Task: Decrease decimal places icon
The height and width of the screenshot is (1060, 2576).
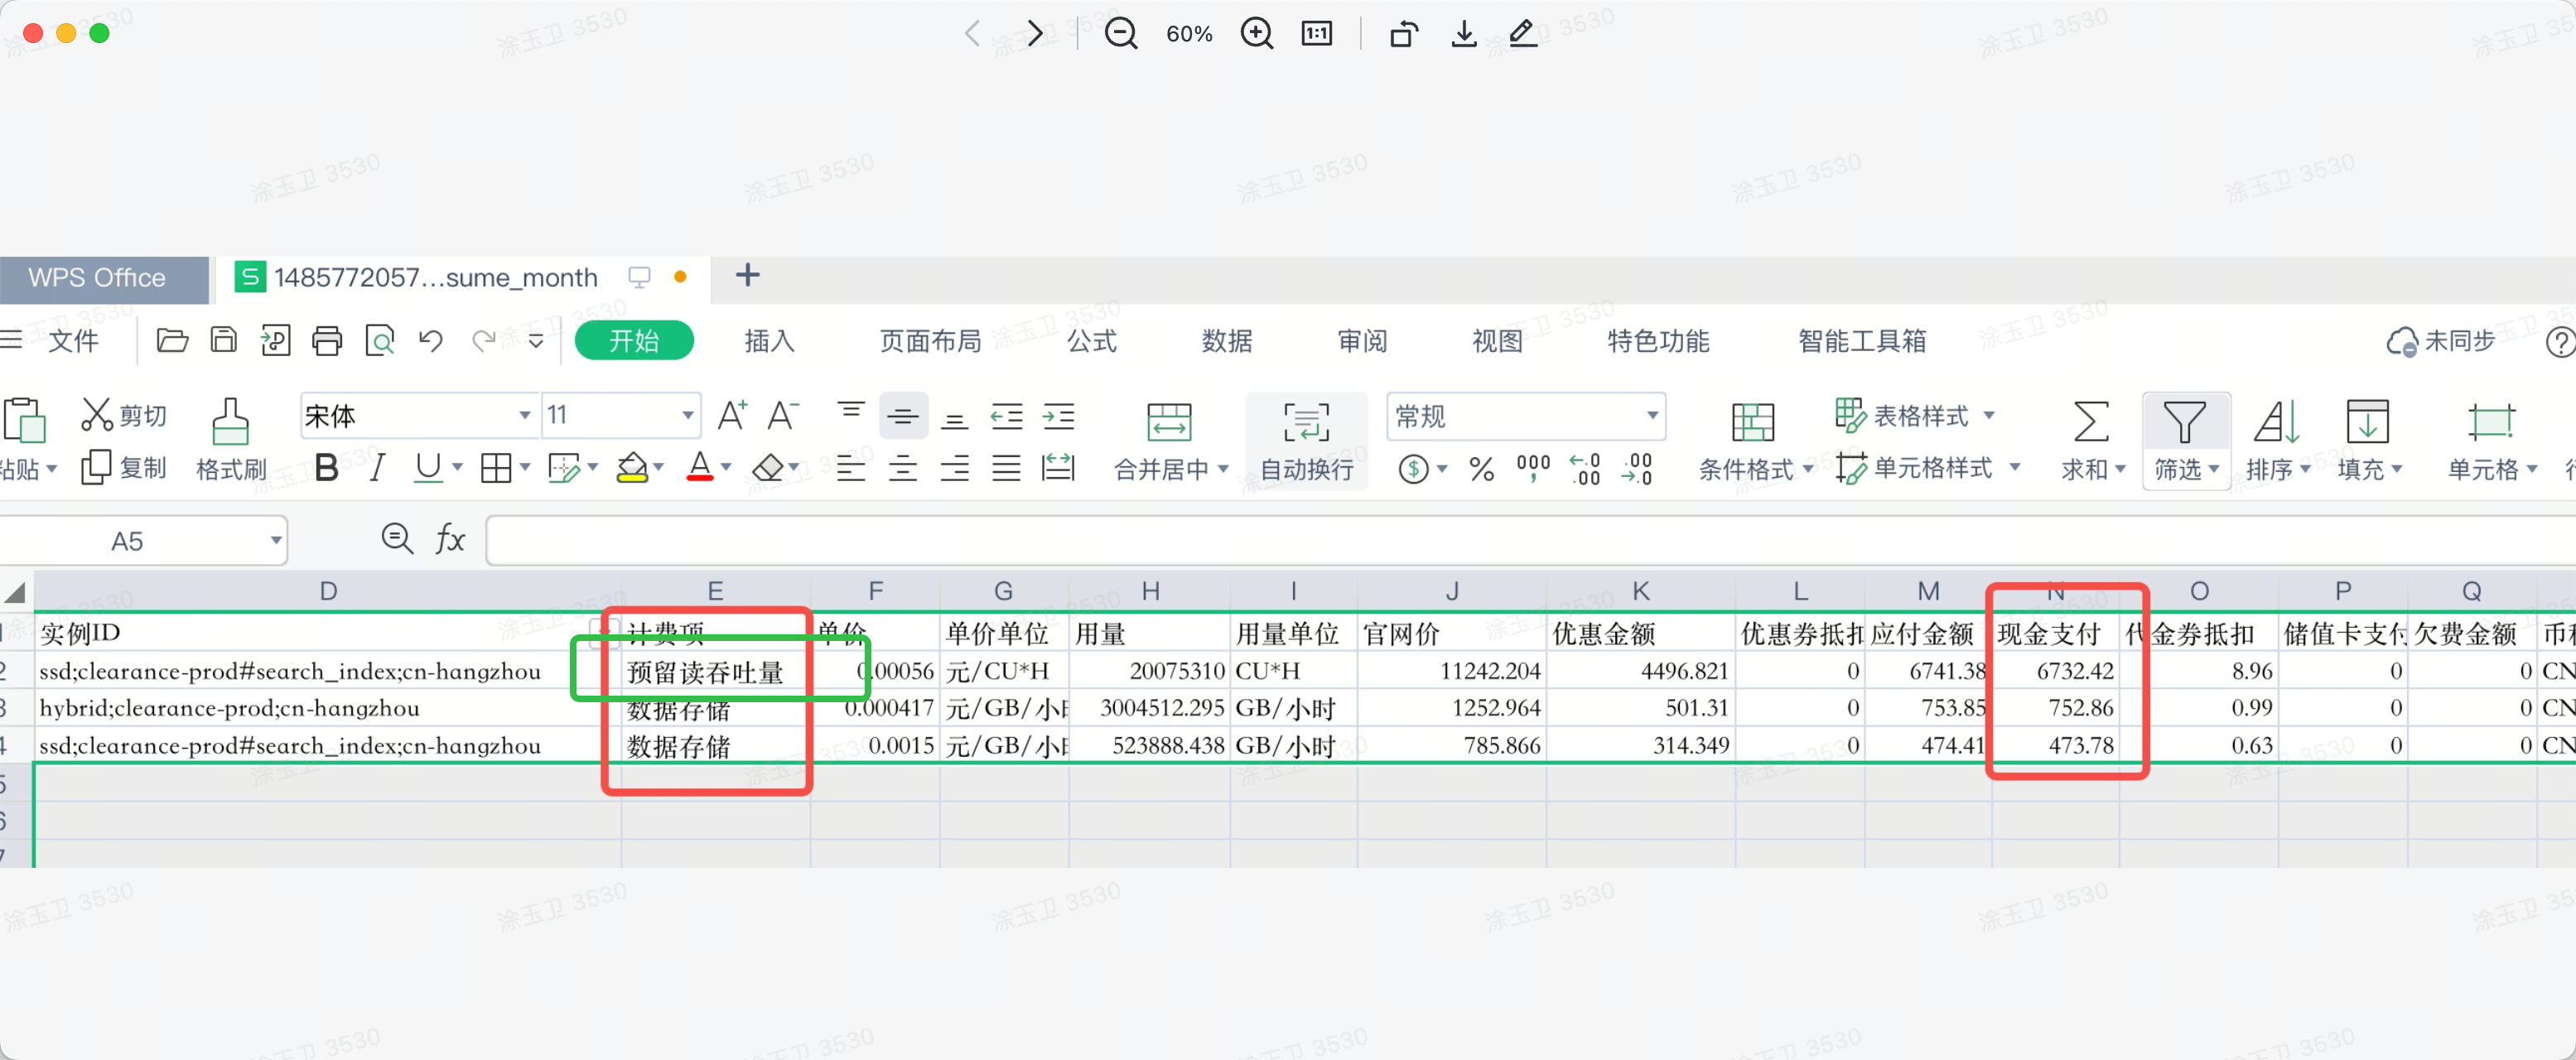Action: point(1637,469)
